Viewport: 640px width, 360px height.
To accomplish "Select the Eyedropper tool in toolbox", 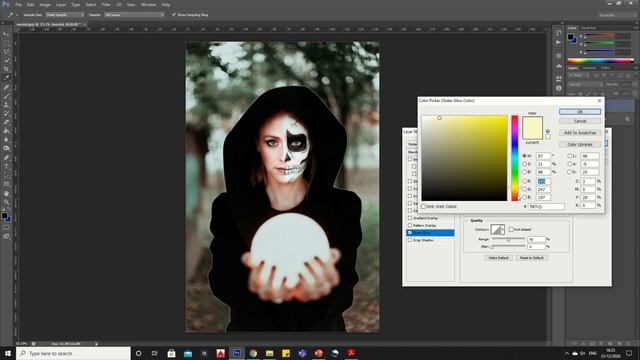I will point(6,78).
